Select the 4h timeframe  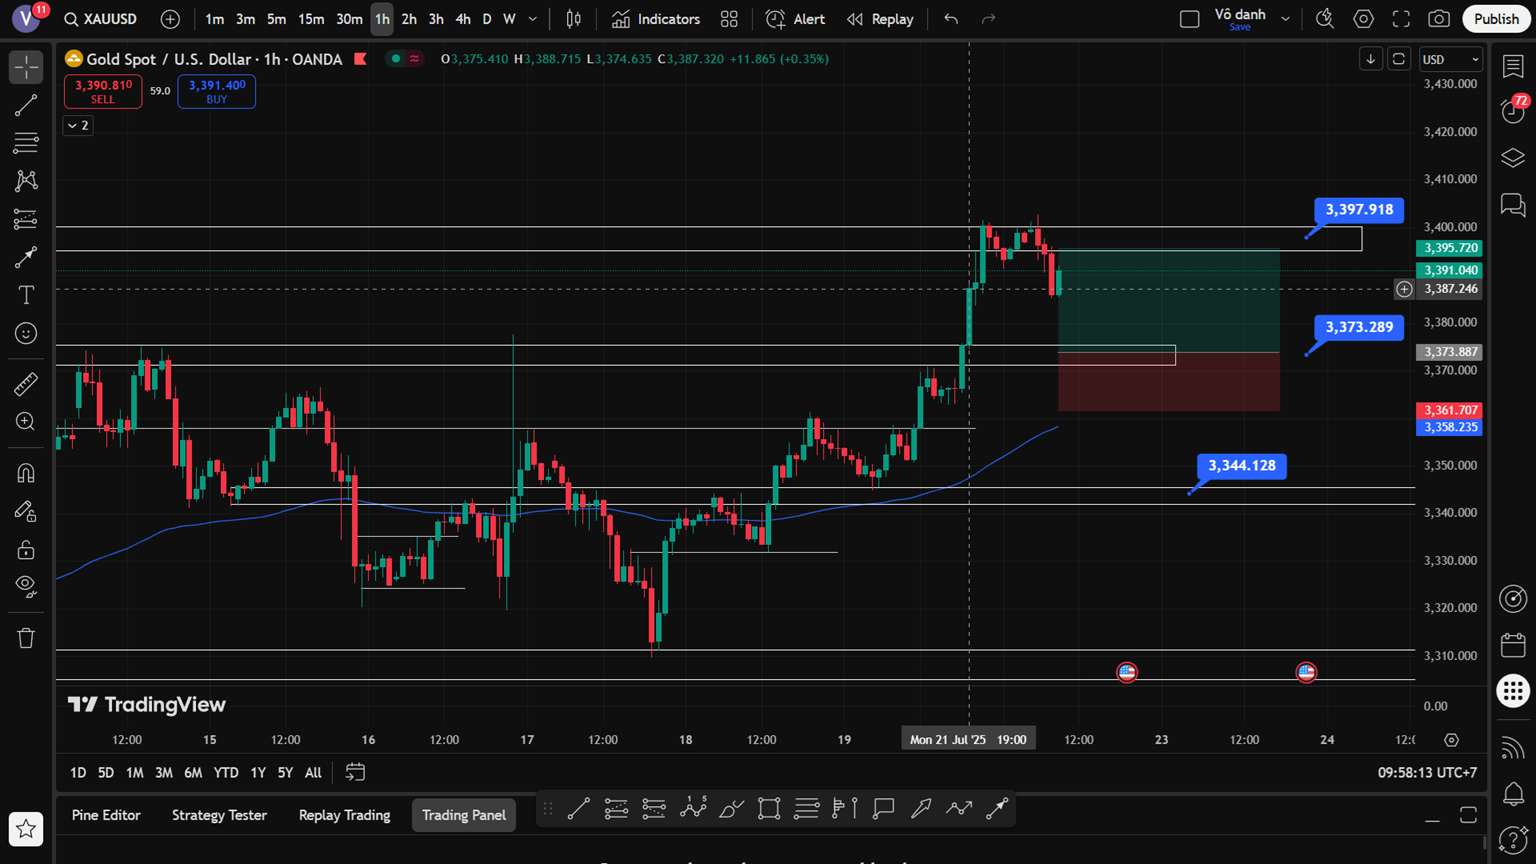coord(462,19)
